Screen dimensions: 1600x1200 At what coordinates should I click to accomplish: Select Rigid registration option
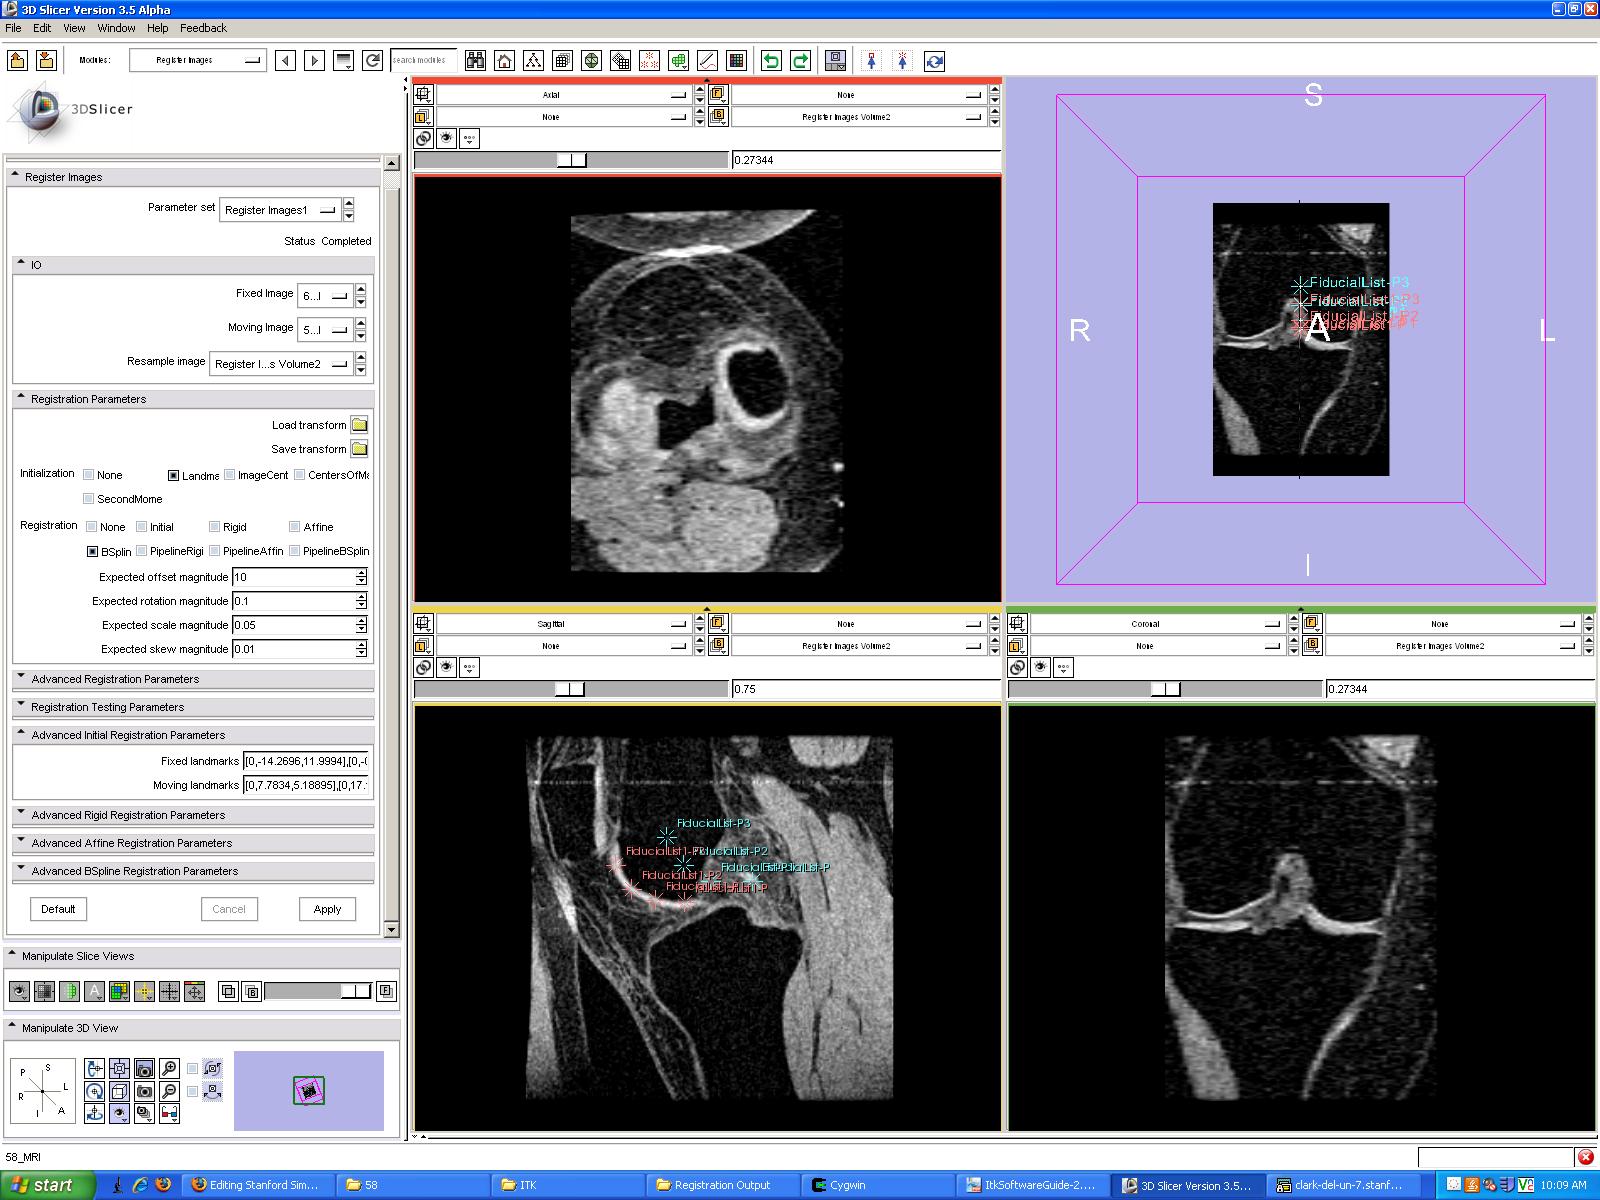pos(215,527)
